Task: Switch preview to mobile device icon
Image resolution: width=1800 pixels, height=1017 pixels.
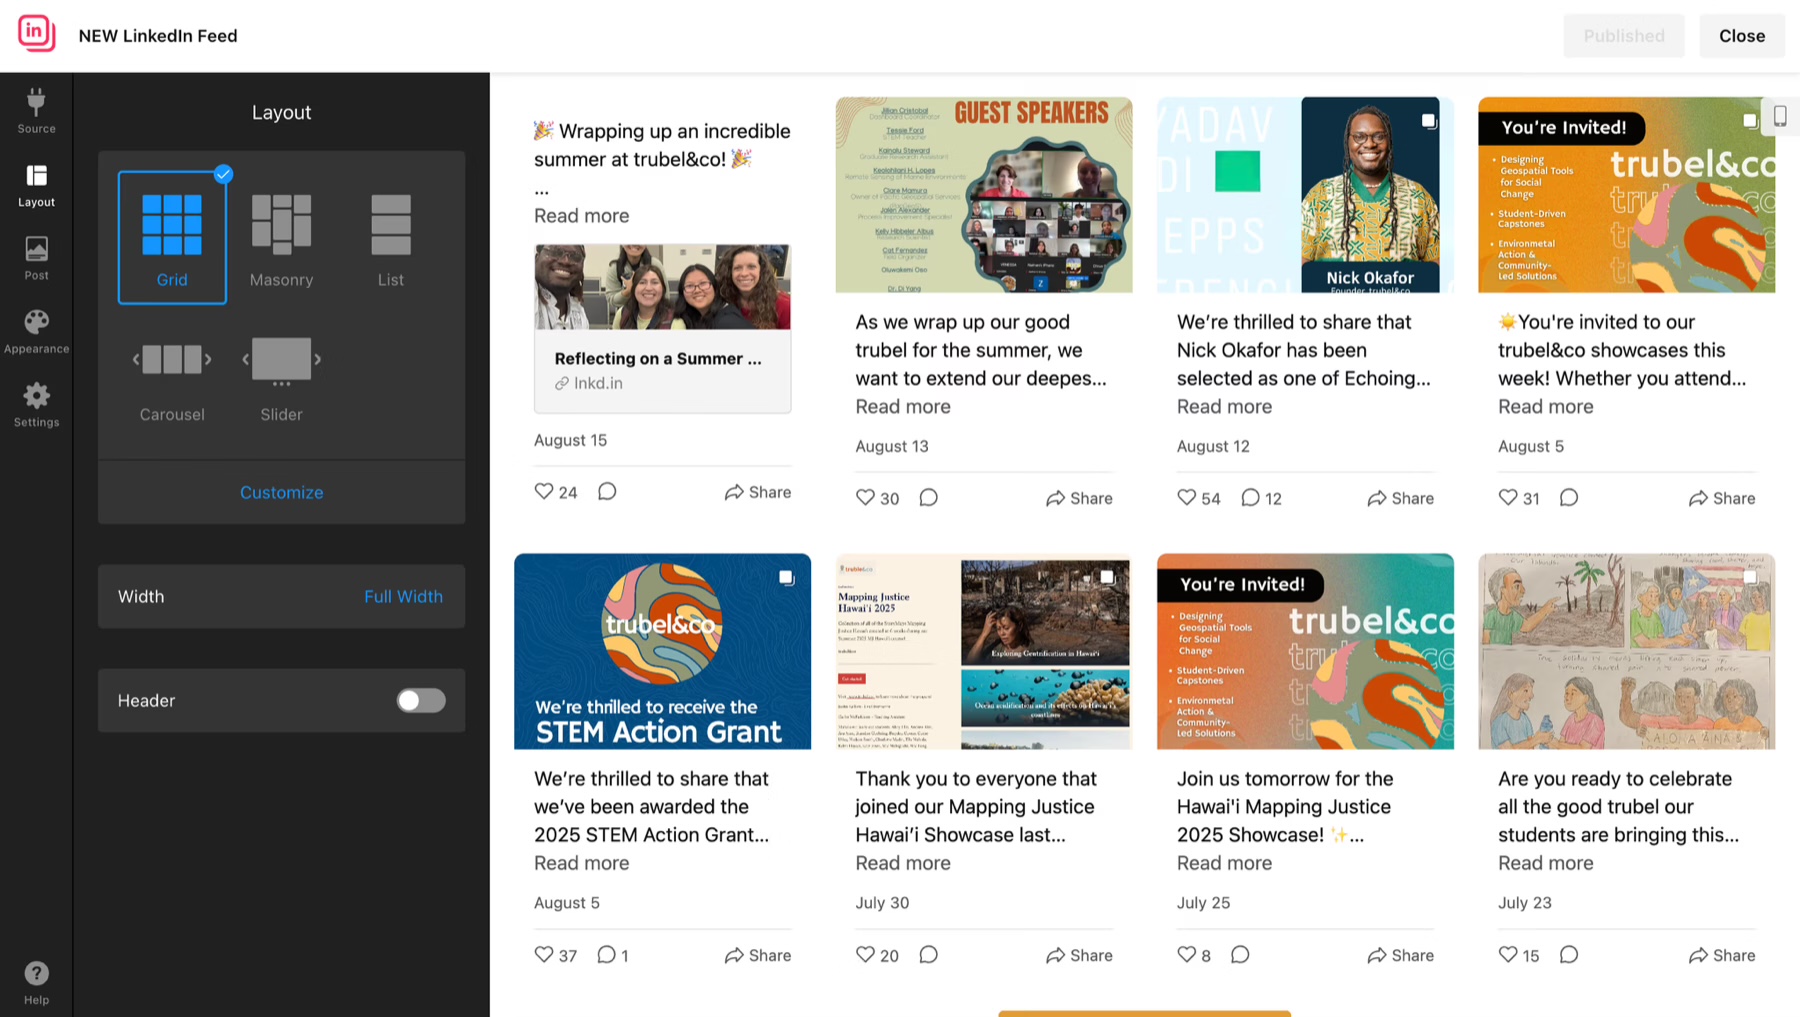Action: click(x=1780, y=116)
